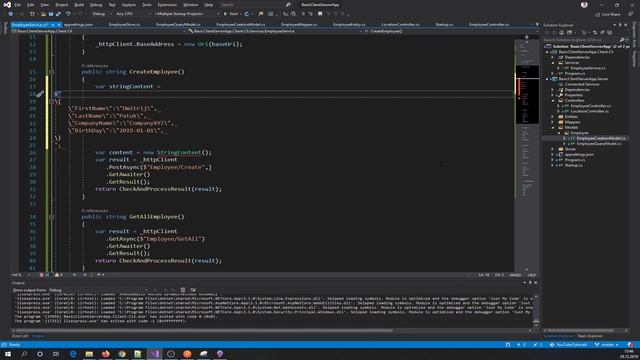
Task: Focus the Visual Studio search box
Action: click(x=255, y=5)
